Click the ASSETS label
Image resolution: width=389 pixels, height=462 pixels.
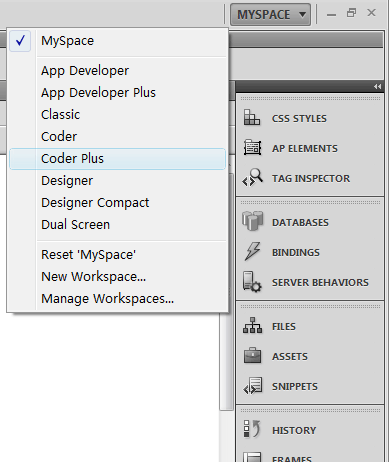pyautogui.click(x=290, y=356)
